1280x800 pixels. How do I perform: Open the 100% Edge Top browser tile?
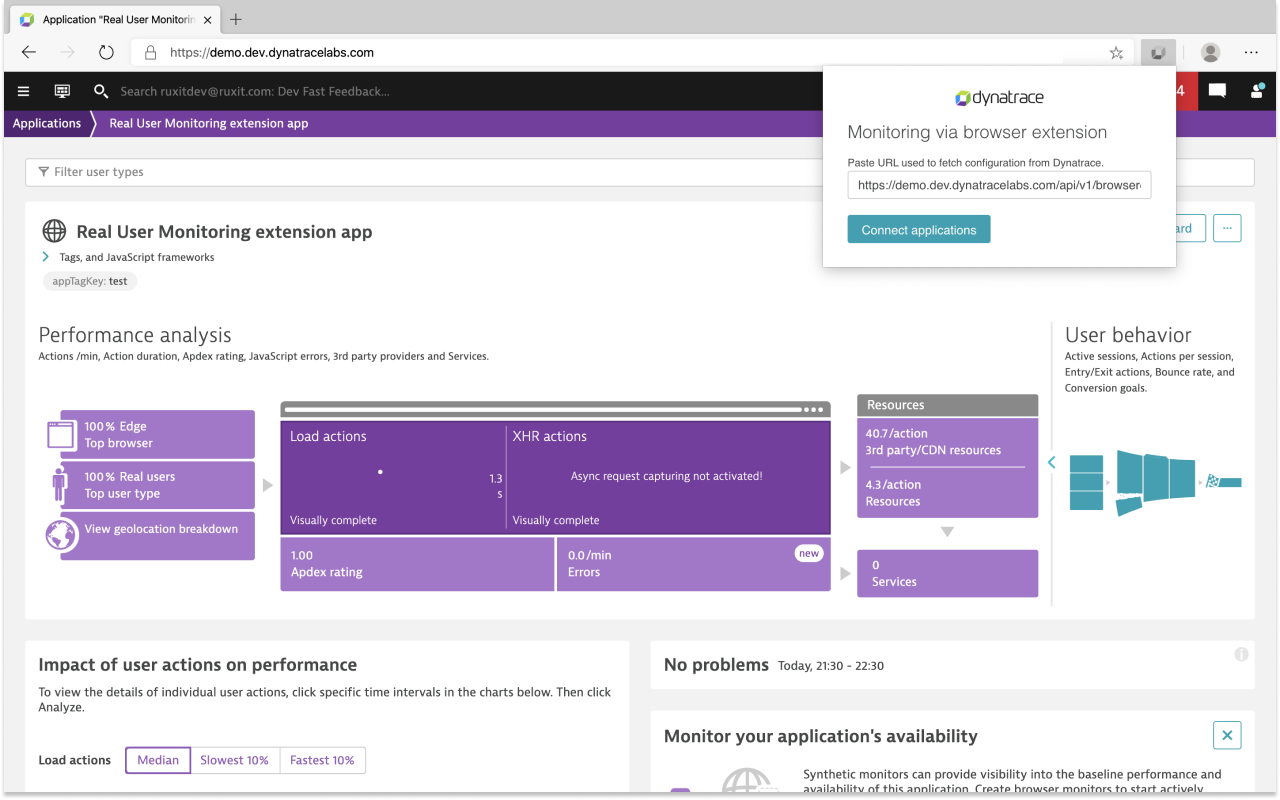[x=157, y=434]
